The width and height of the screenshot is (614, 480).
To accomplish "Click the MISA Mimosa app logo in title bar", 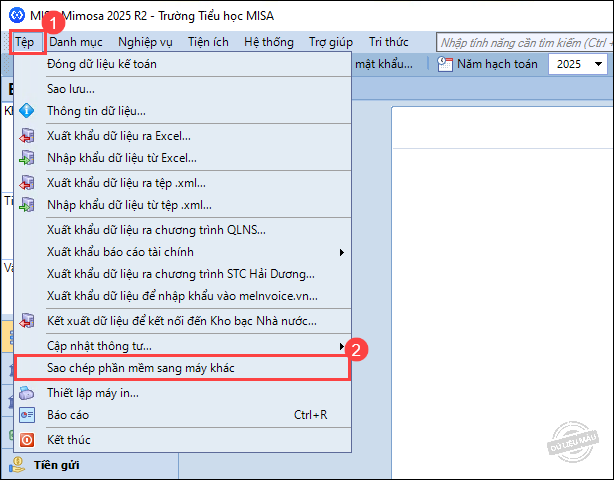I will tap(17, 16).
